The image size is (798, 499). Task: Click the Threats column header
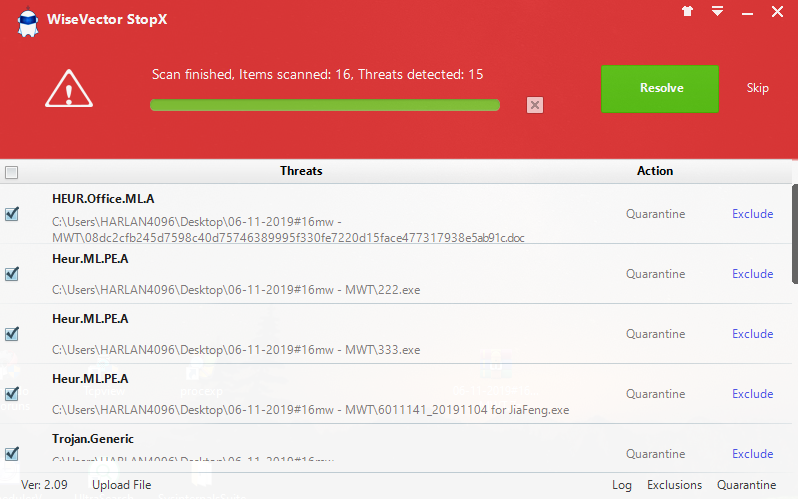301,171
